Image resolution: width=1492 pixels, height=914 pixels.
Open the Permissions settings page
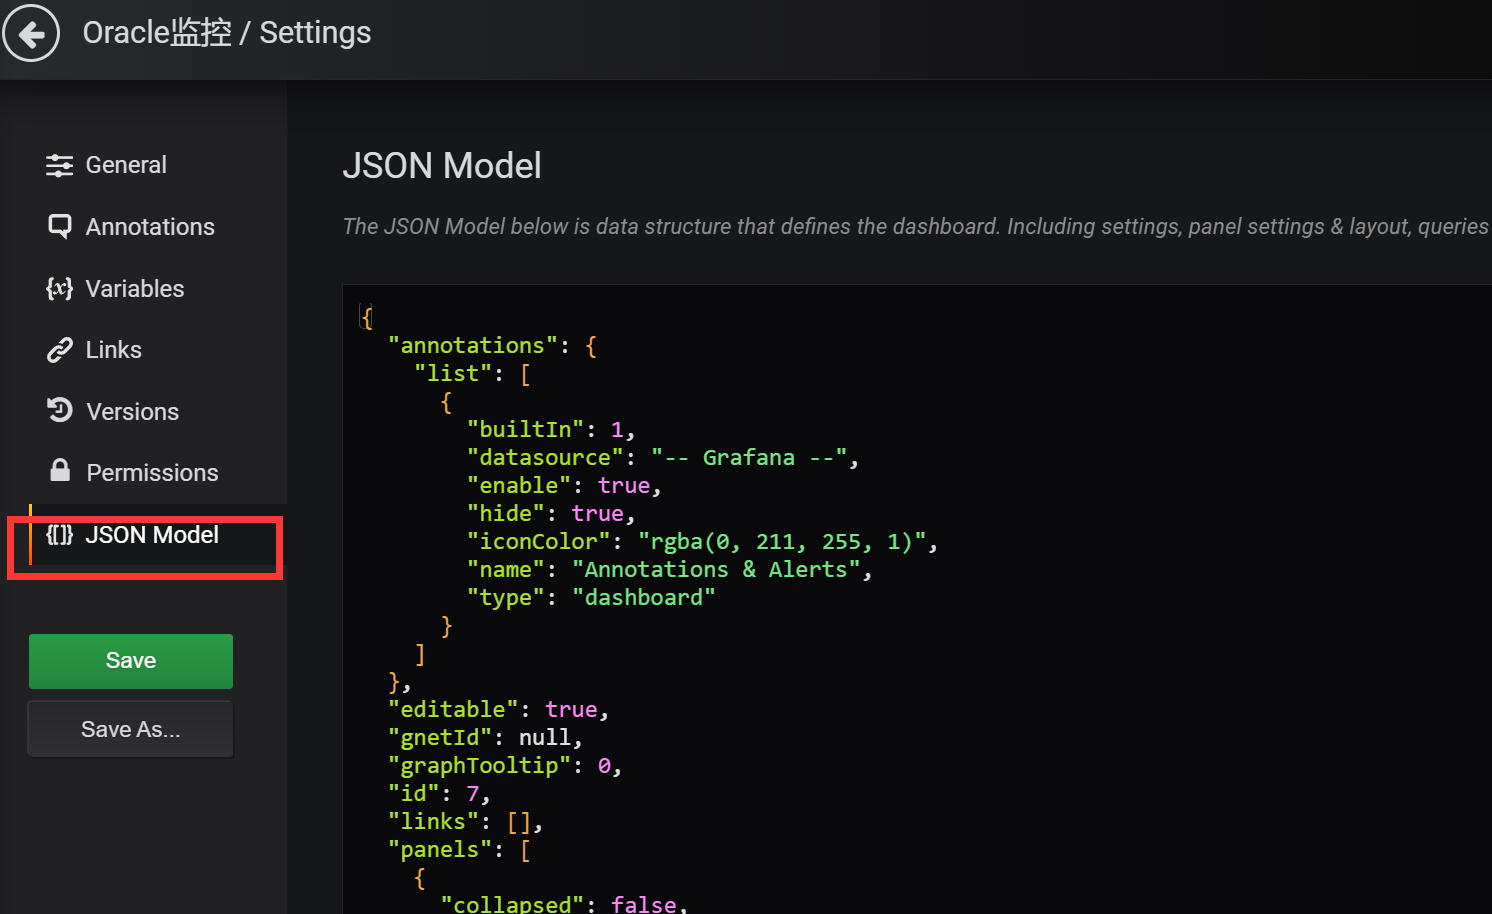click(152, 473)
